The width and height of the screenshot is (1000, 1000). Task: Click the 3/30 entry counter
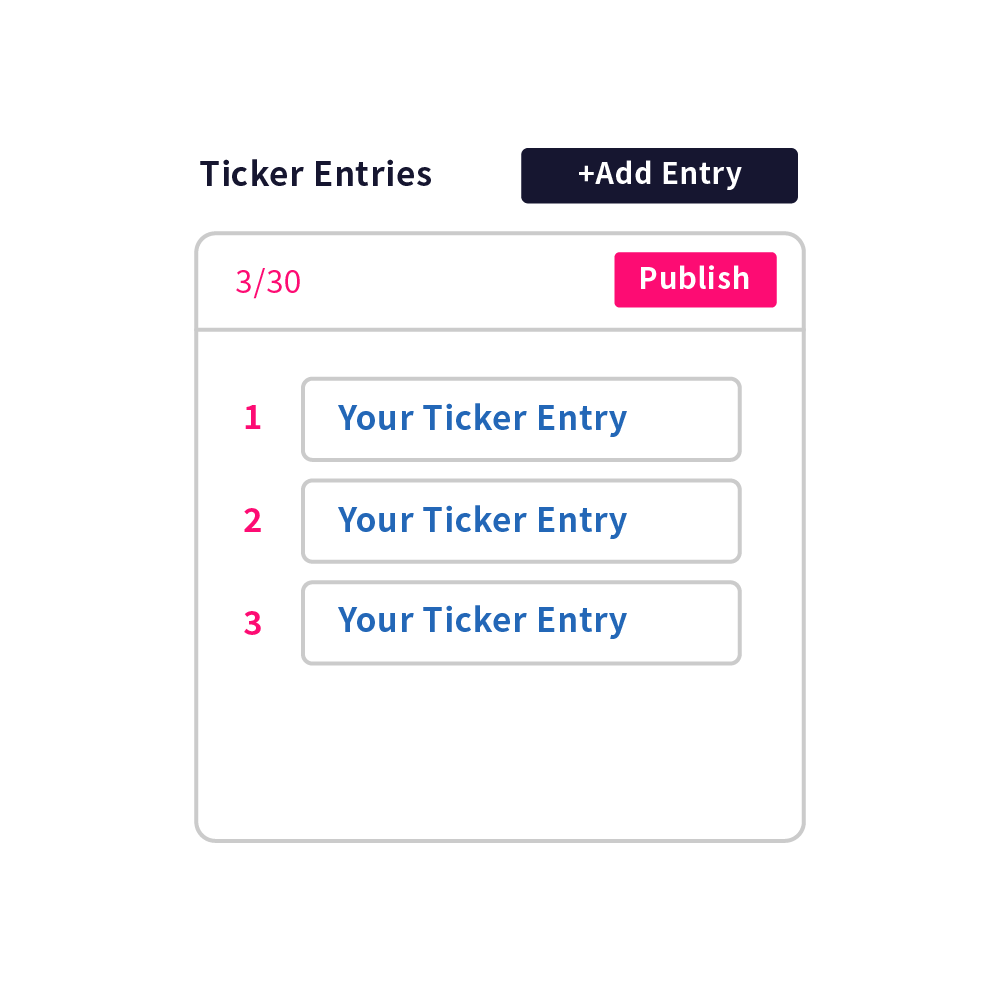pos(268,282)
